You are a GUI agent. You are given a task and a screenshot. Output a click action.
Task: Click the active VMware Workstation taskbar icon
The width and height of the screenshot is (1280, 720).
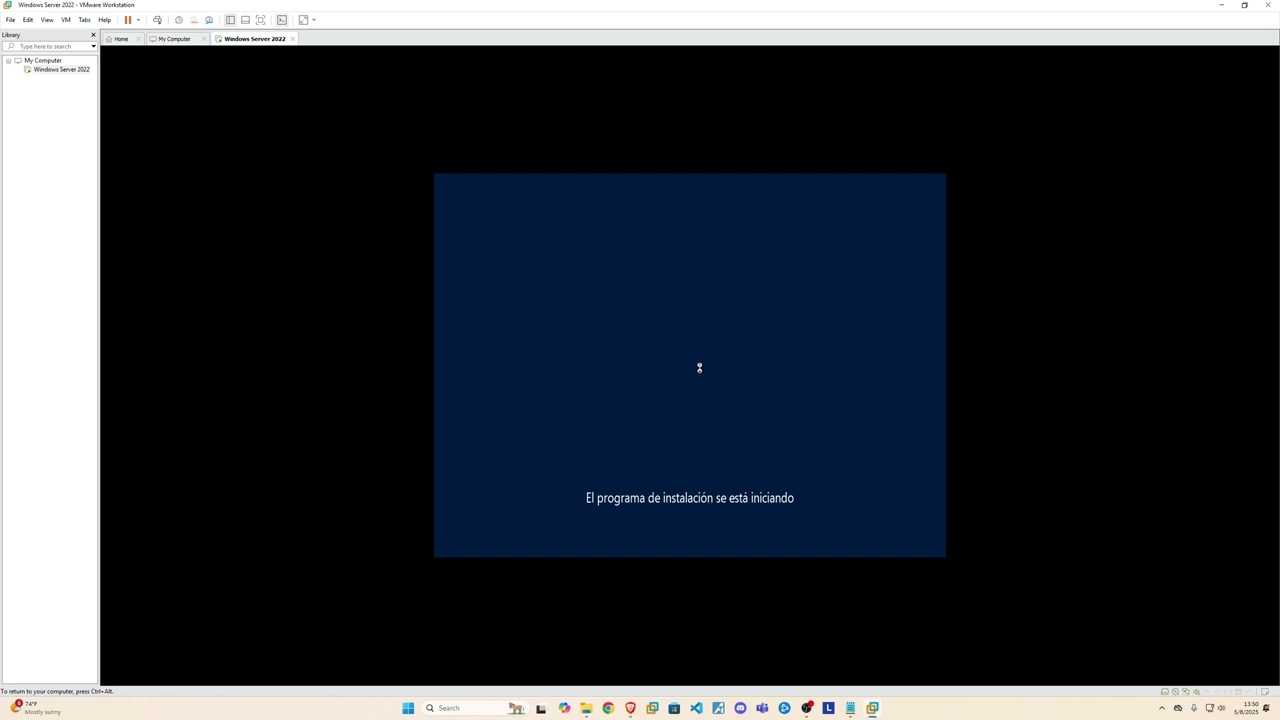click(872, 708)
